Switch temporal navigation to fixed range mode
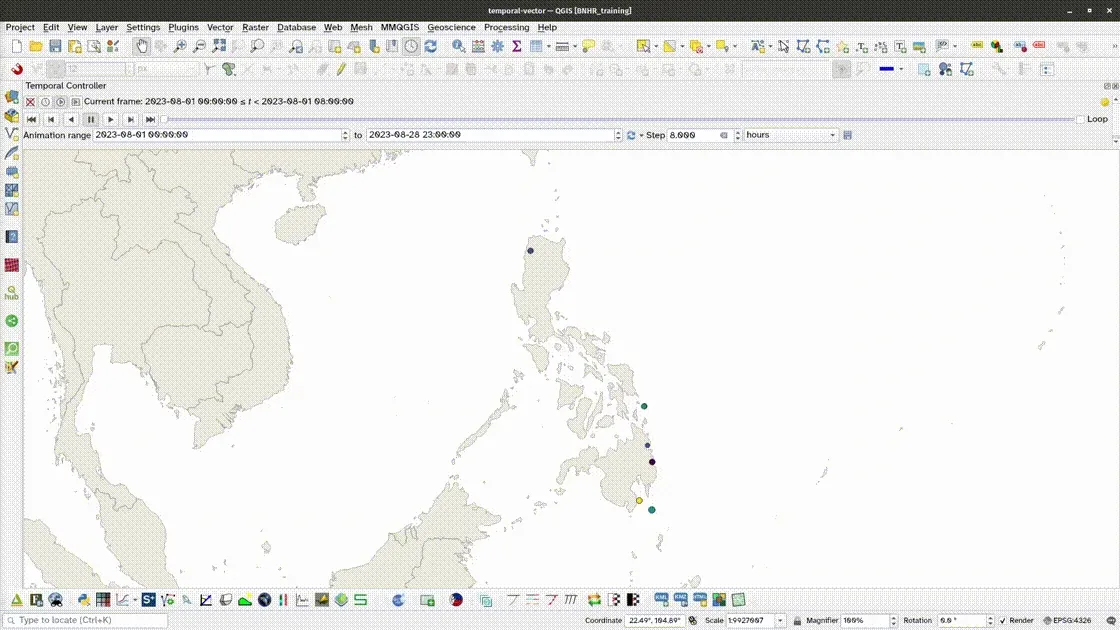 click(x=45, y=101)
